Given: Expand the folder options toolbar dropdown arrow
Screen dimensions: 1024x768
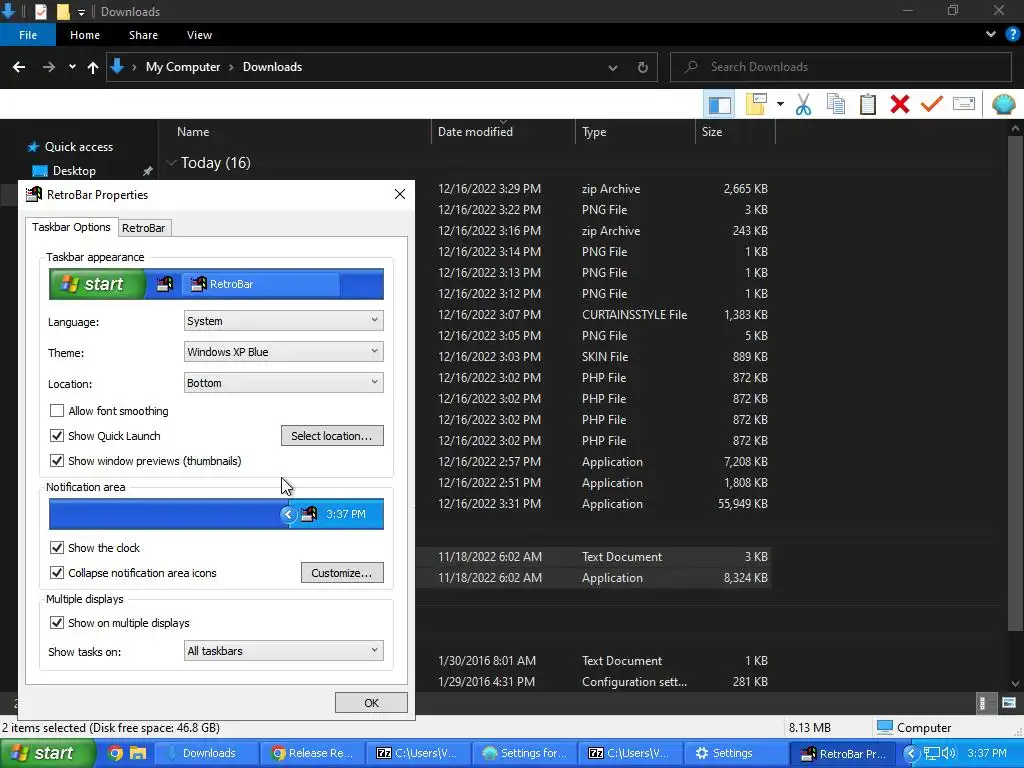Looking at the screenshot, I should point(780,104).
